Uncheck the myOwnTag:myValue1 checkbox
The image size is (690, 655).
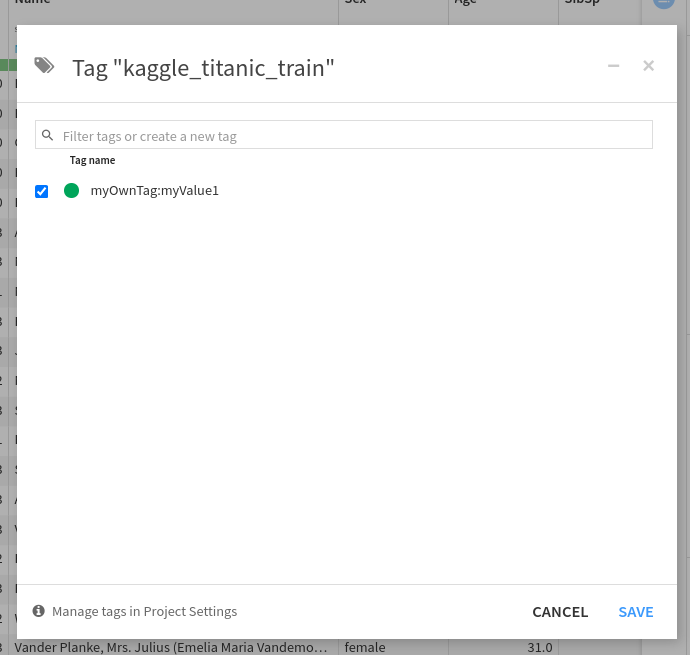pyautogui.click(x=42, y=191)
